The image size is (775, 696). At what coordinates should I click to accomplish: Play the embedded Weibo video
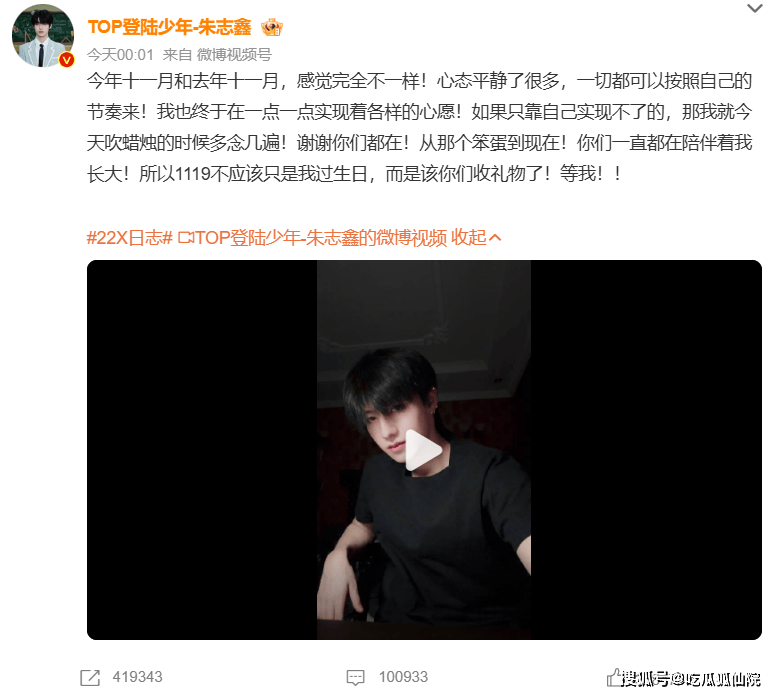click(x=424, y=450)
